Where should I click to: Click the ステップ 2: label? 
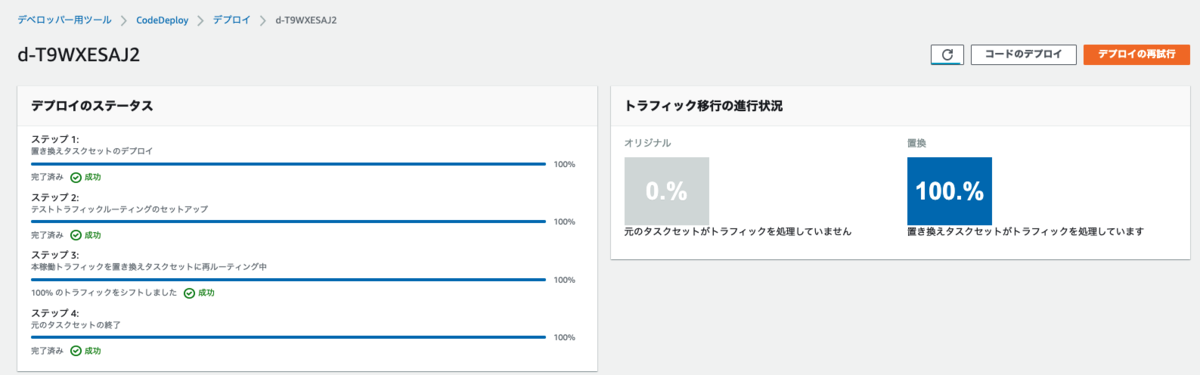55,197
